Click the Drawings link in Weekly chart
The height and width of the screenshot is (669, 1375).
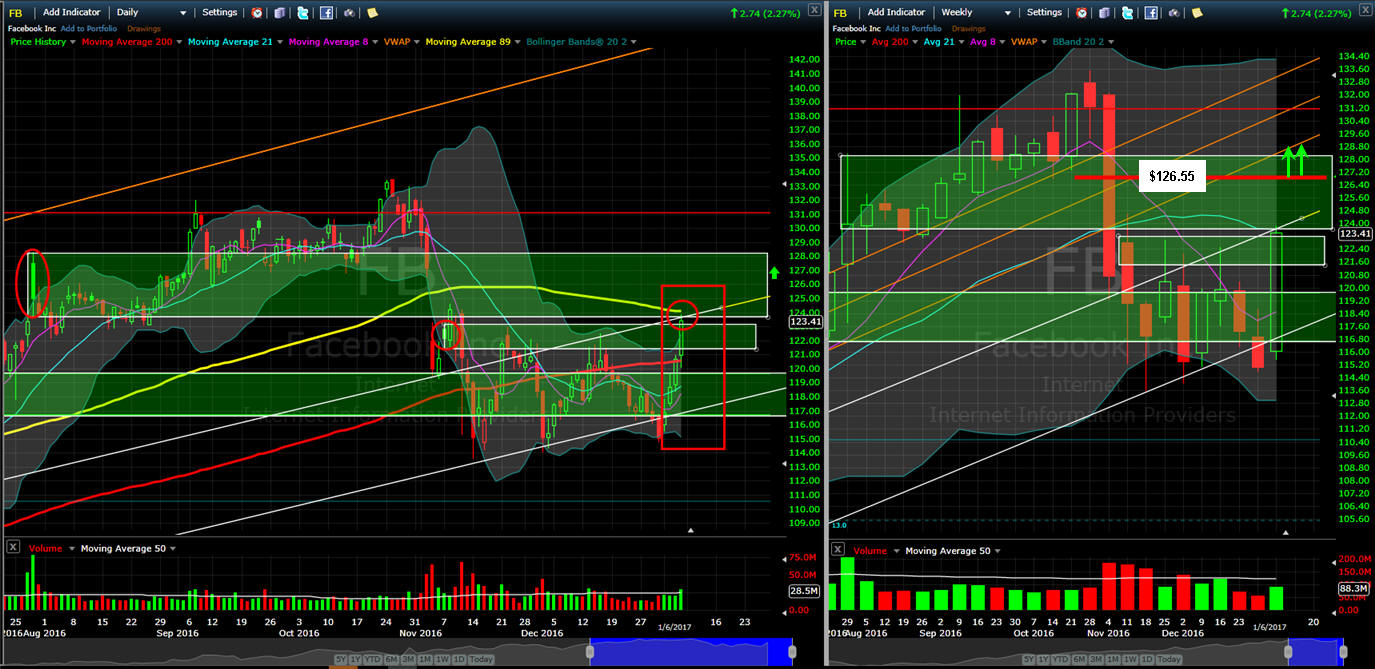point(969,28)
